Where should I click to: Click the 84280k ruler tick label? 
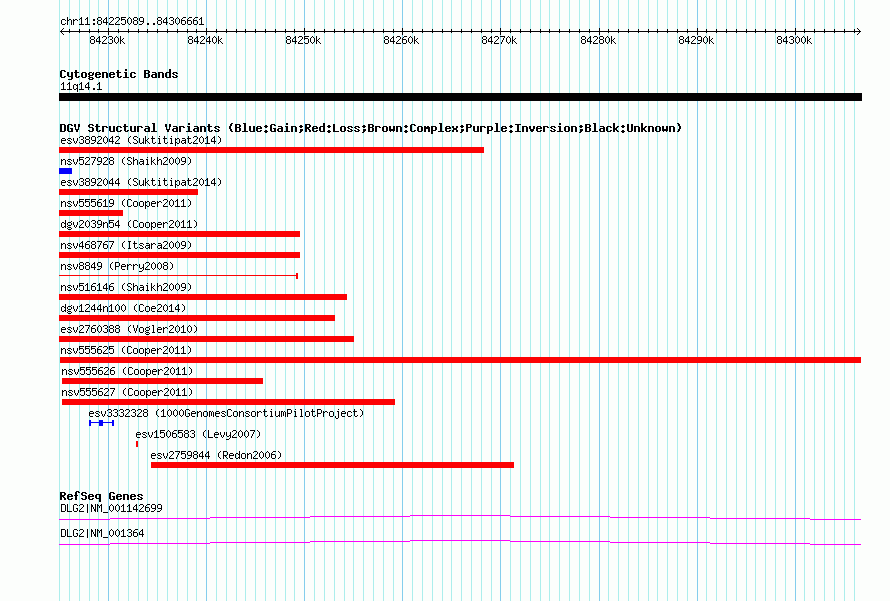[x=598, y=40]
